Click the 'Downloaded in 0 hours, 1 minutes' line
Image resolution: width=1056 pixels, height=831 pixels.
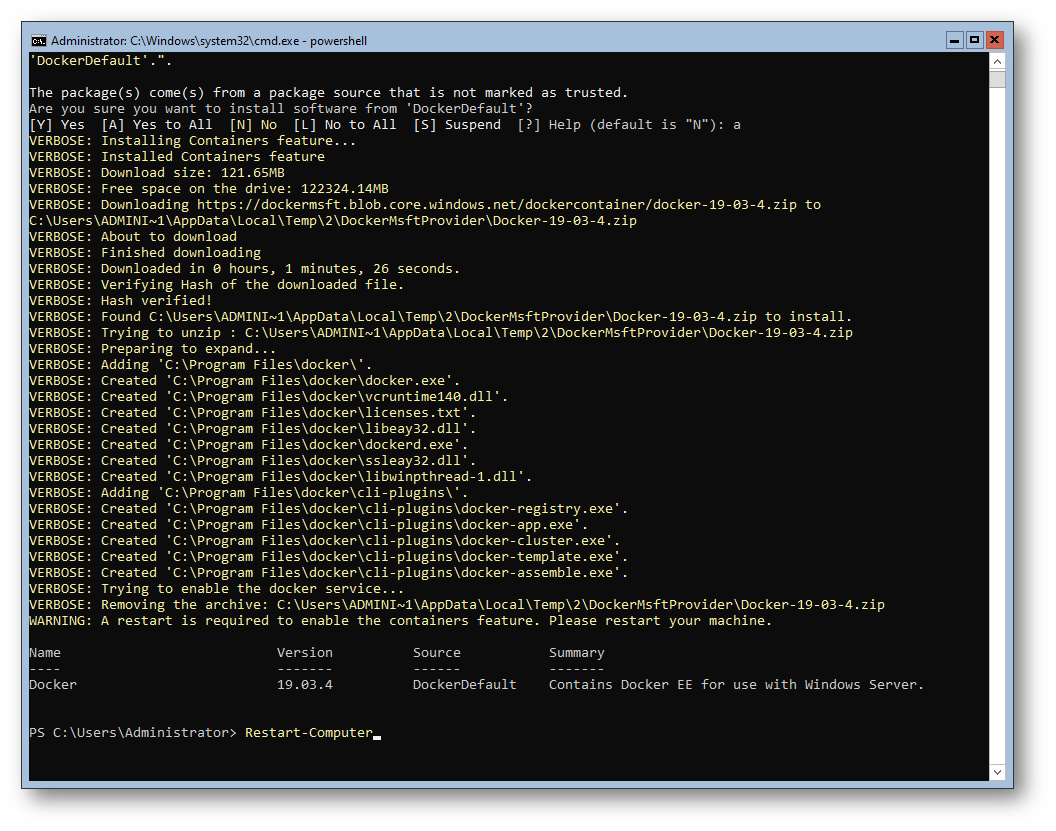244,269
